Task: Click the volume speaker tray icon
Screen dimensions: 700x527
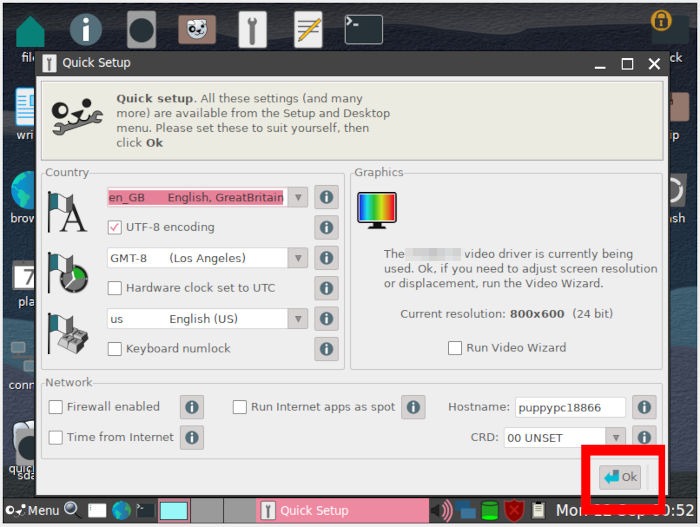Action: 442,510
